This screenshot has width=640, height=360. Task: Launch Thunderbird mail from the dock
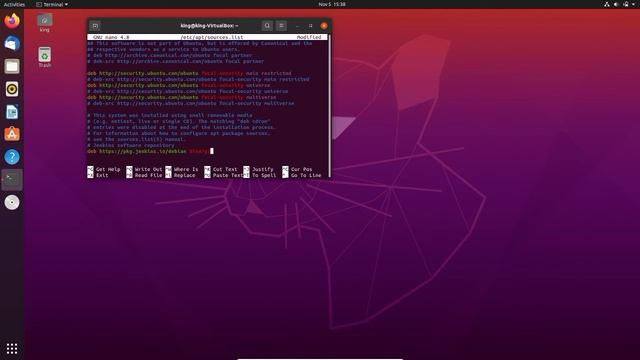coord(12,43)
